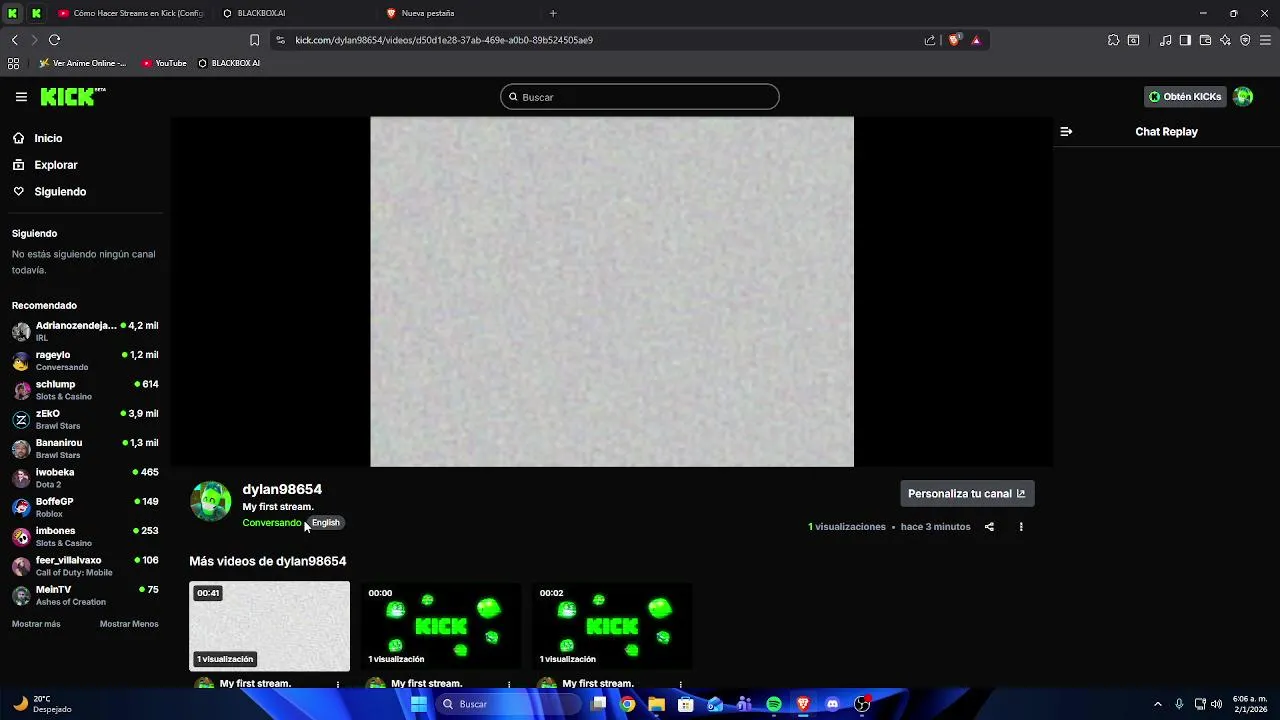
Task: Open dylan98654 channel avatar
Action: [211, 502]
